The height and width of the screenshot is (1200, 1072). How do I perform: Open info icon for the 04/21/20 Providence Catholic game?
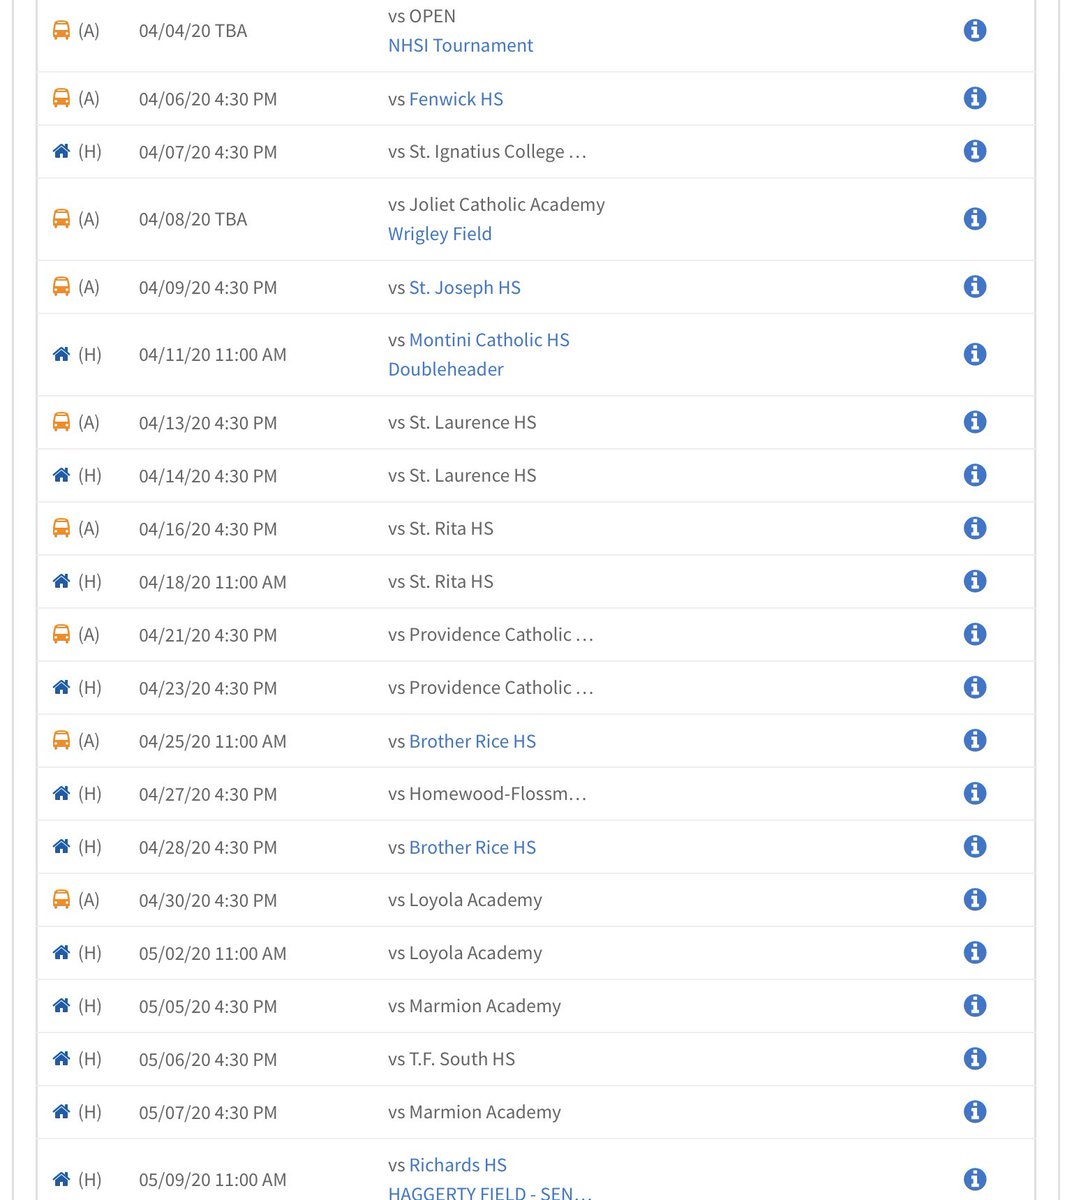click(x=975, y=634)
